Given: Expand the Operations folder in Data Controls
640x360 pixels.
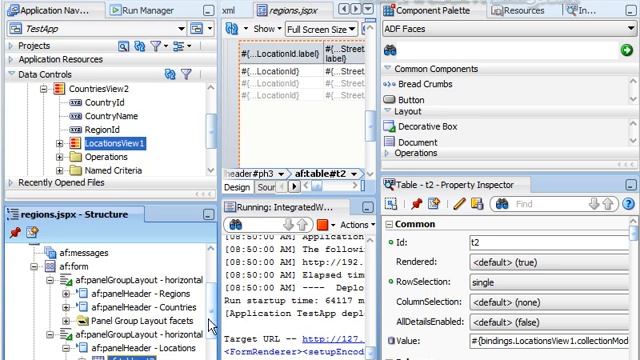Looking at the screenshot, I should click(60, 157).
